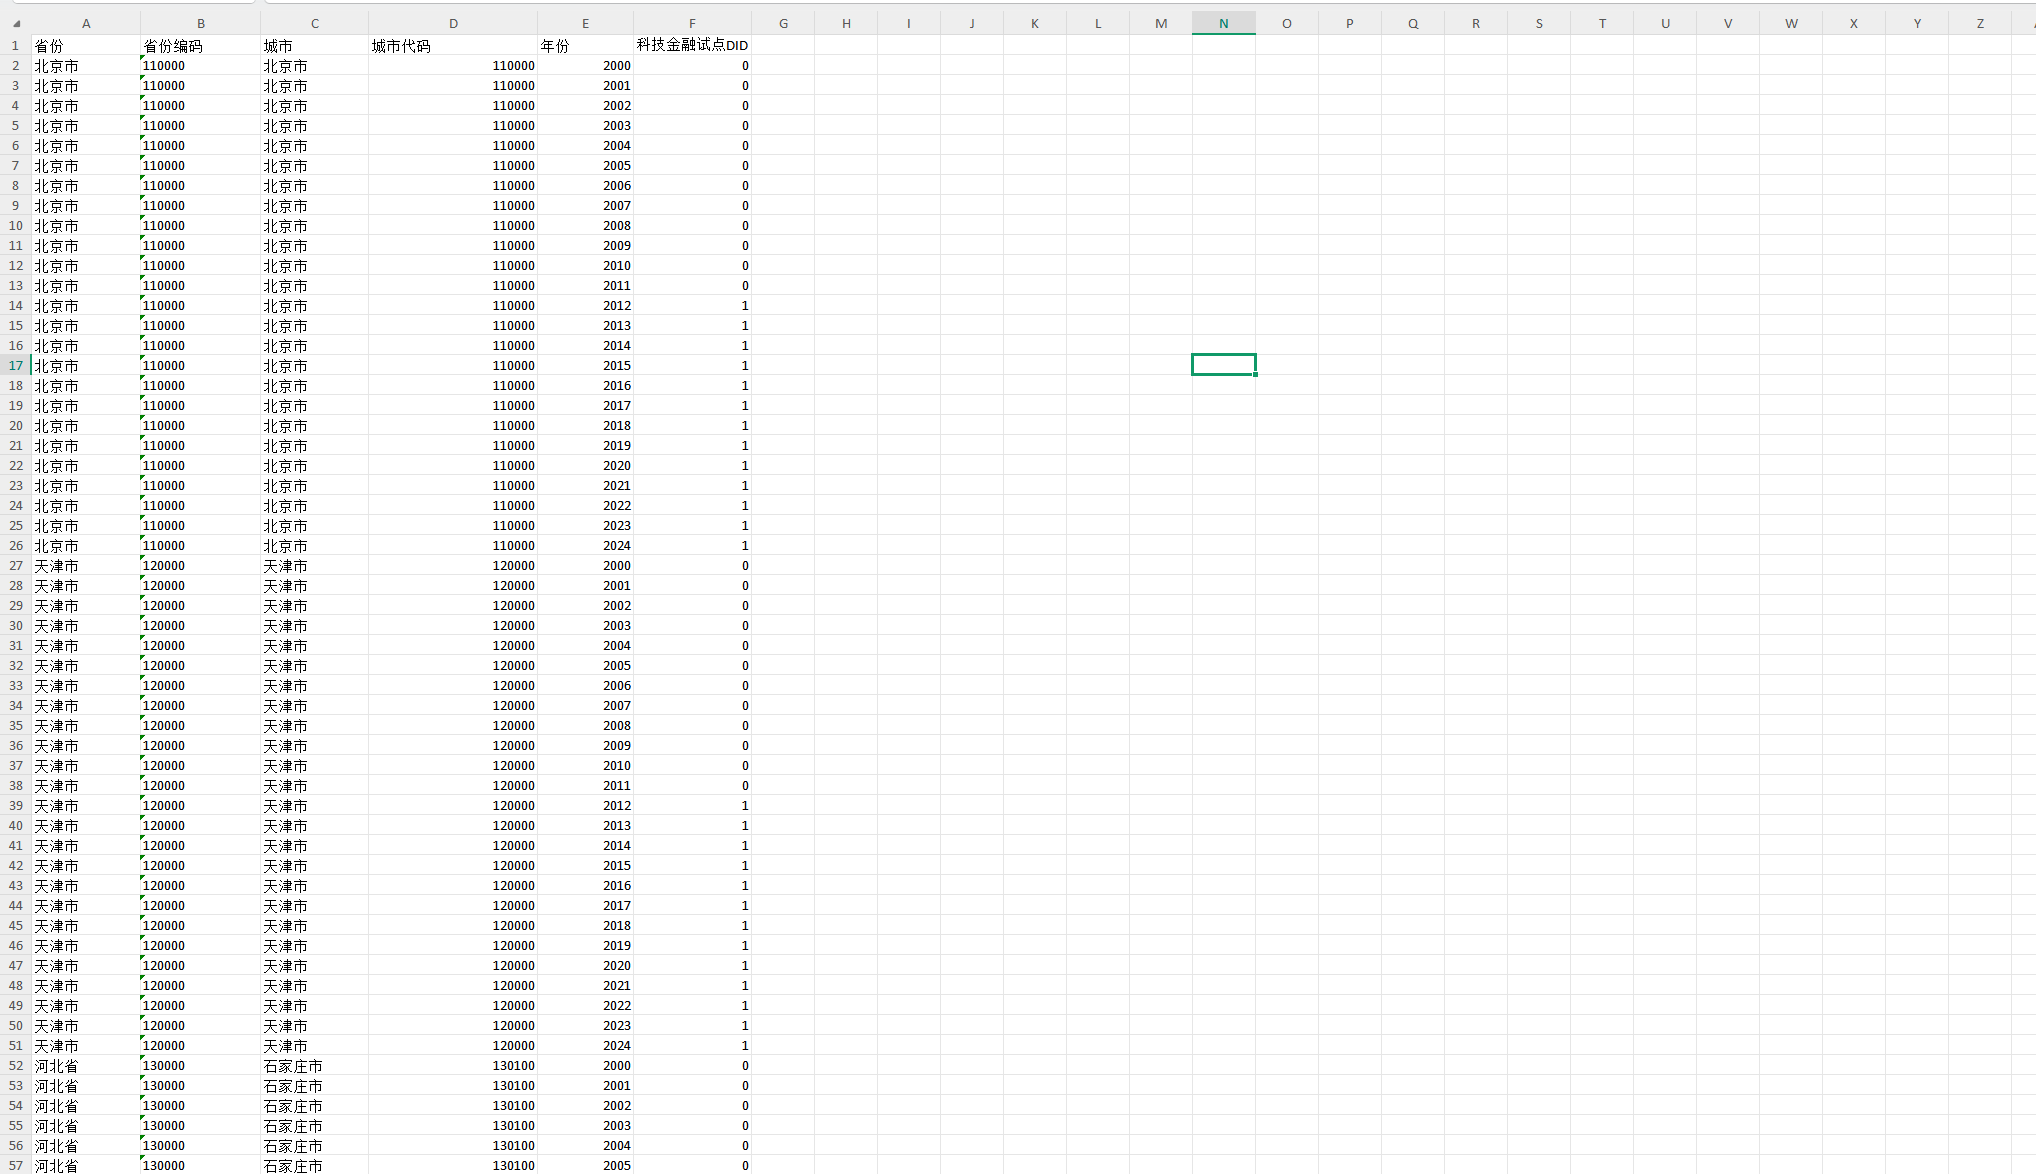
Task: Click the currently selected cell N17
Action: coord(1223,365)
